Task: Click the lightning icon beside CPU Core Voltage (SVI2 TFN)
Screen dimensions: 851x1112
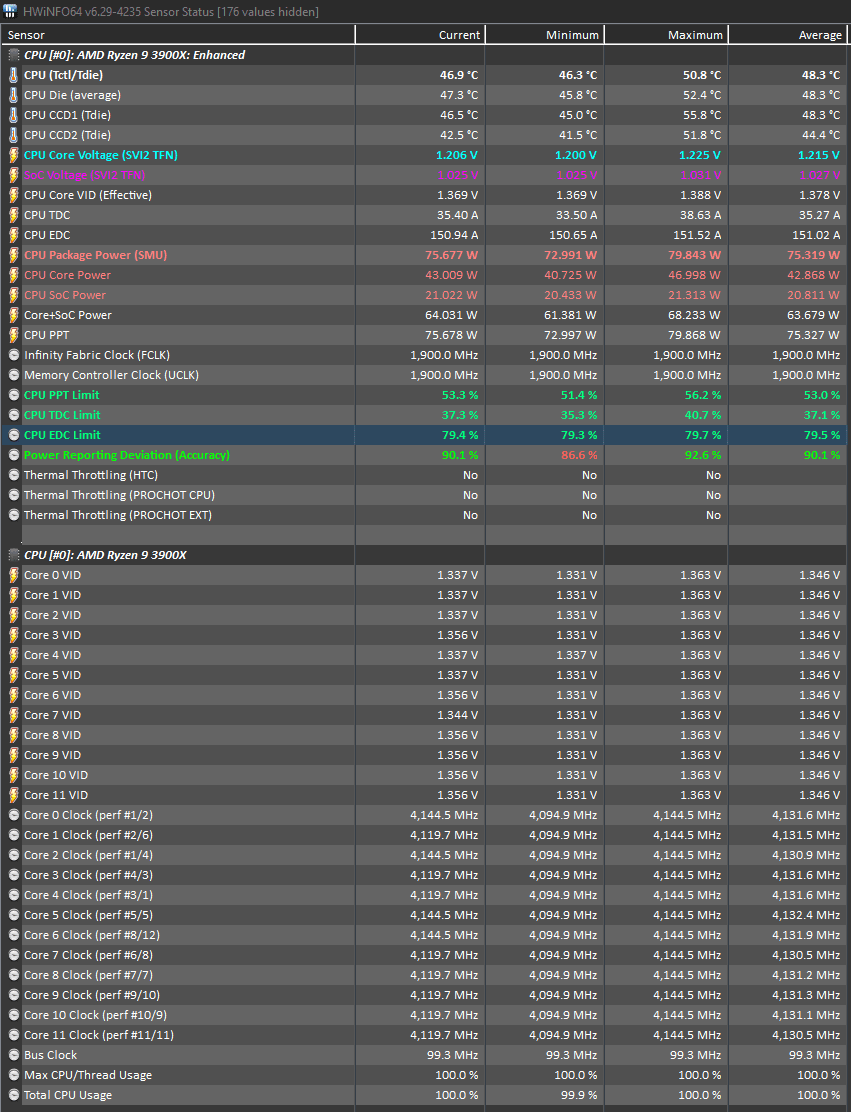Action: 13,155
